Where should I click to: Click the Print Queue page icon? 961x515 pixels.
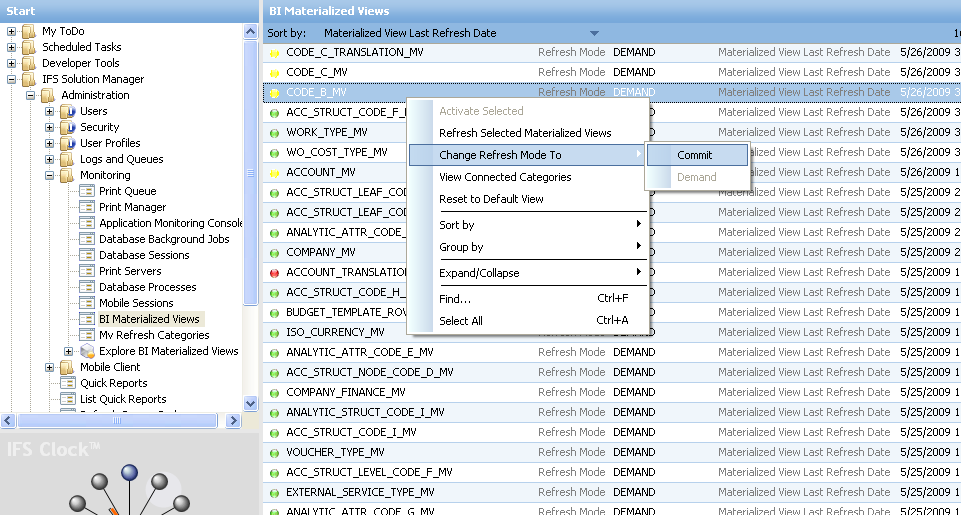(86, 192)
